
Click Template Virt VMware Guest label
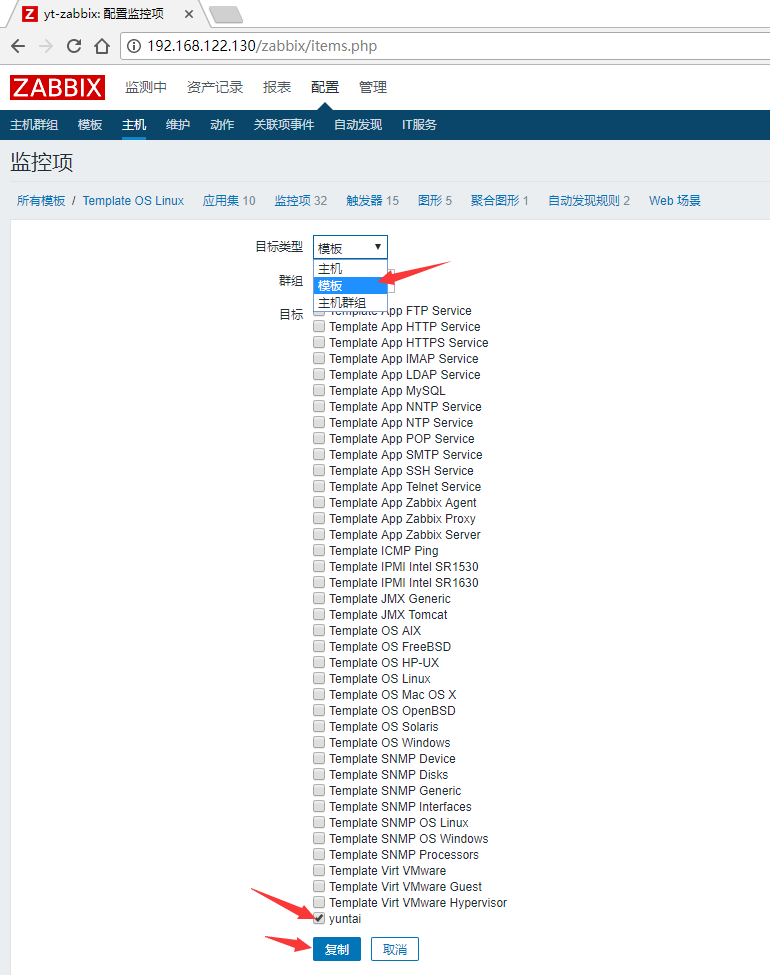406,887
